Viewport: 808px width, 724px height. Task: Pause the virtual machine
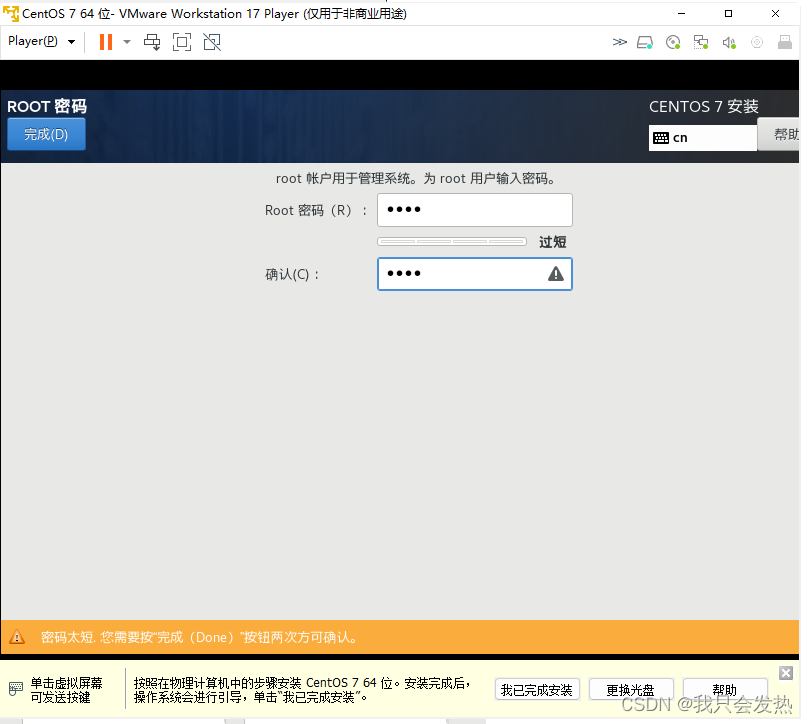[x=106, y=42]
